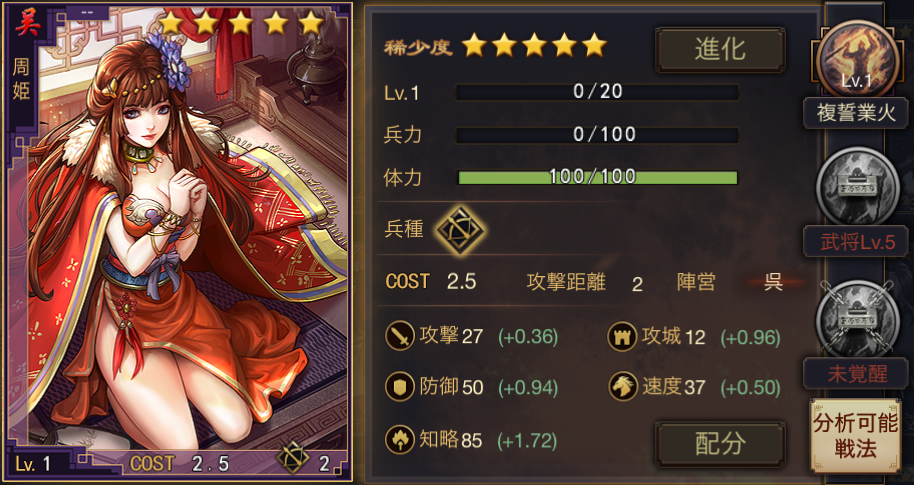Screen dimensions: 914x485
Task: Select the 武将Lv.5 locked label
Action: pyautogui.click(x=856, y=241)
